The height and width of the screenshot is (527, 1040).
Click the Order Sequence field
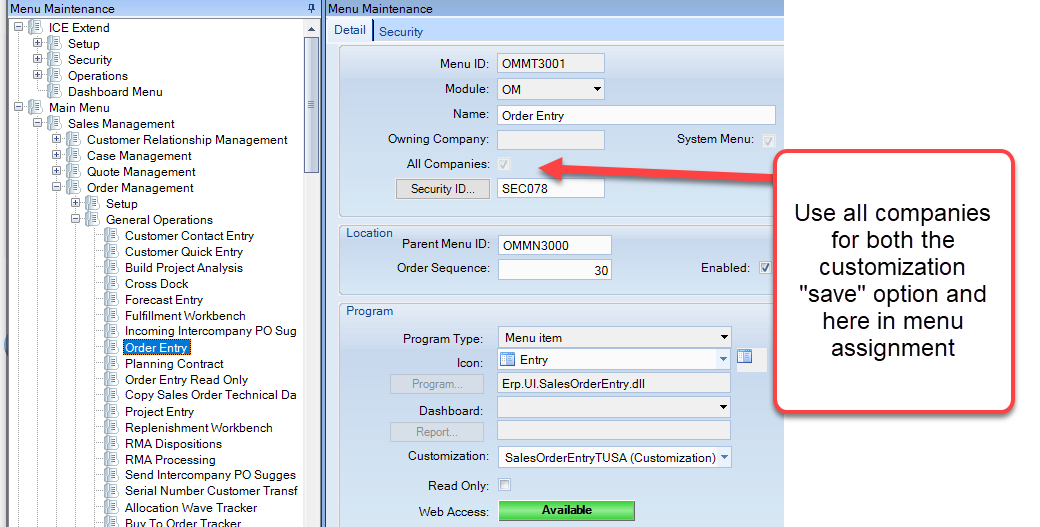click(x=554, y=270)
